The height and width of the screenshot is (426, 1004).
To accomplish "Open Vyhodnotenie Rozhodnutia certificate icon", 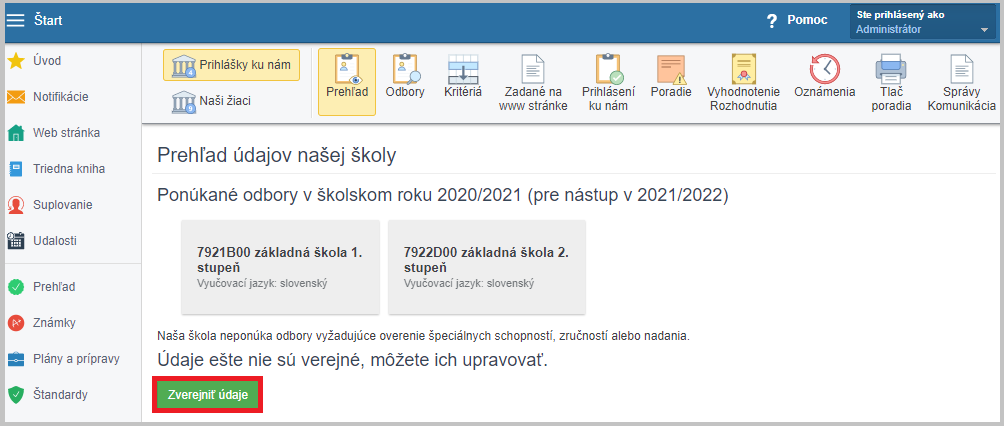I will pyautogui.click(x=743, y=69).
